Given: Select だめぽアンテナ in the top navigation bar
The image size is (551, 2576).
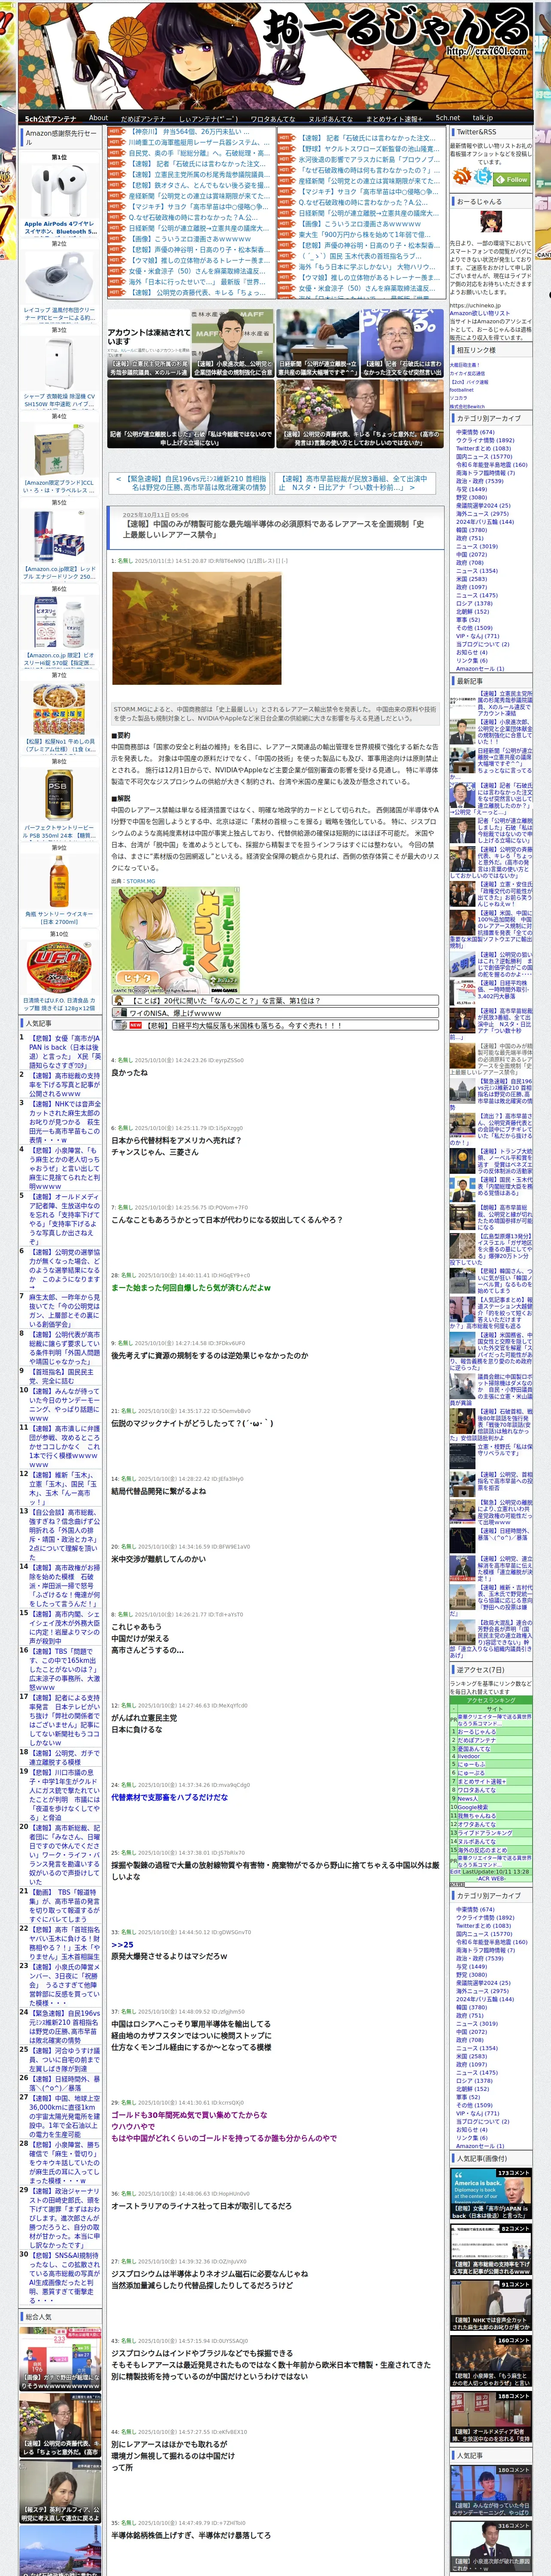Looking at the screenshot, I should click(143, 118).
